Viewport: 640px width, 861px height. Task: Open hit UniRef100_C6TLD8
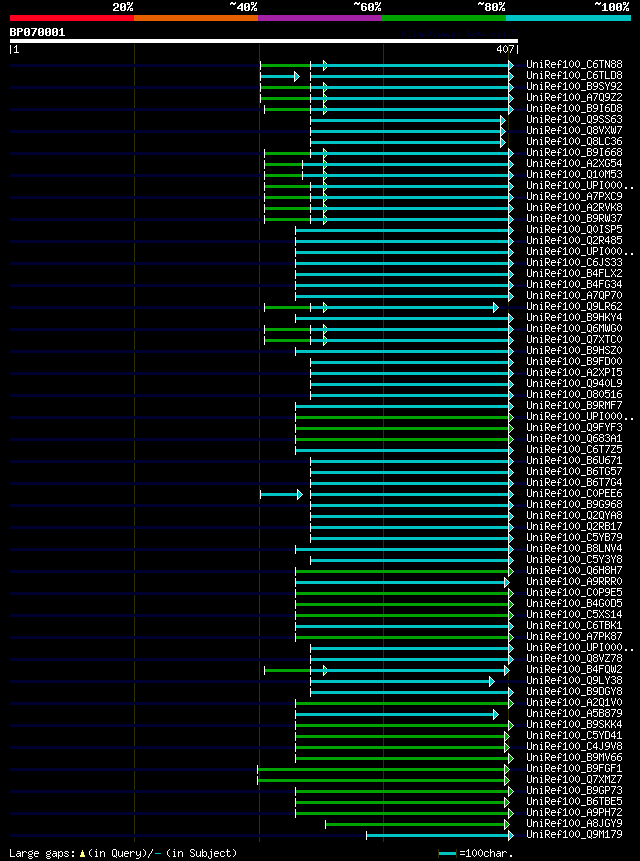[x=574, y=75]
